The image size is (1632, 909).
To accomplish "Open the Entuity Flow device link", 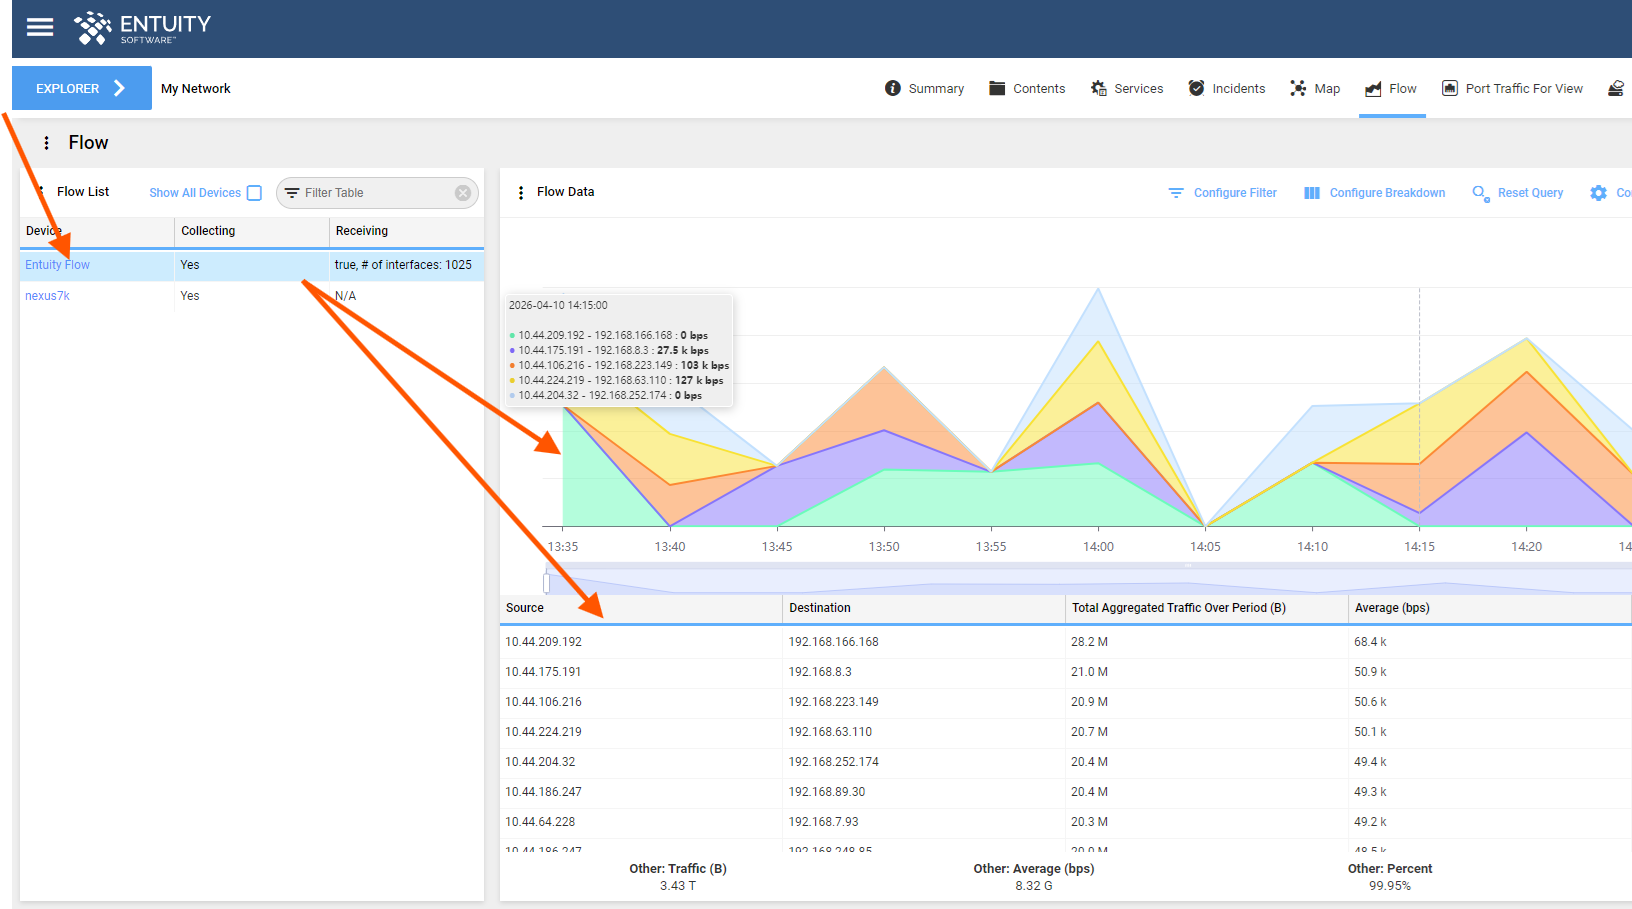I will 57,265.
